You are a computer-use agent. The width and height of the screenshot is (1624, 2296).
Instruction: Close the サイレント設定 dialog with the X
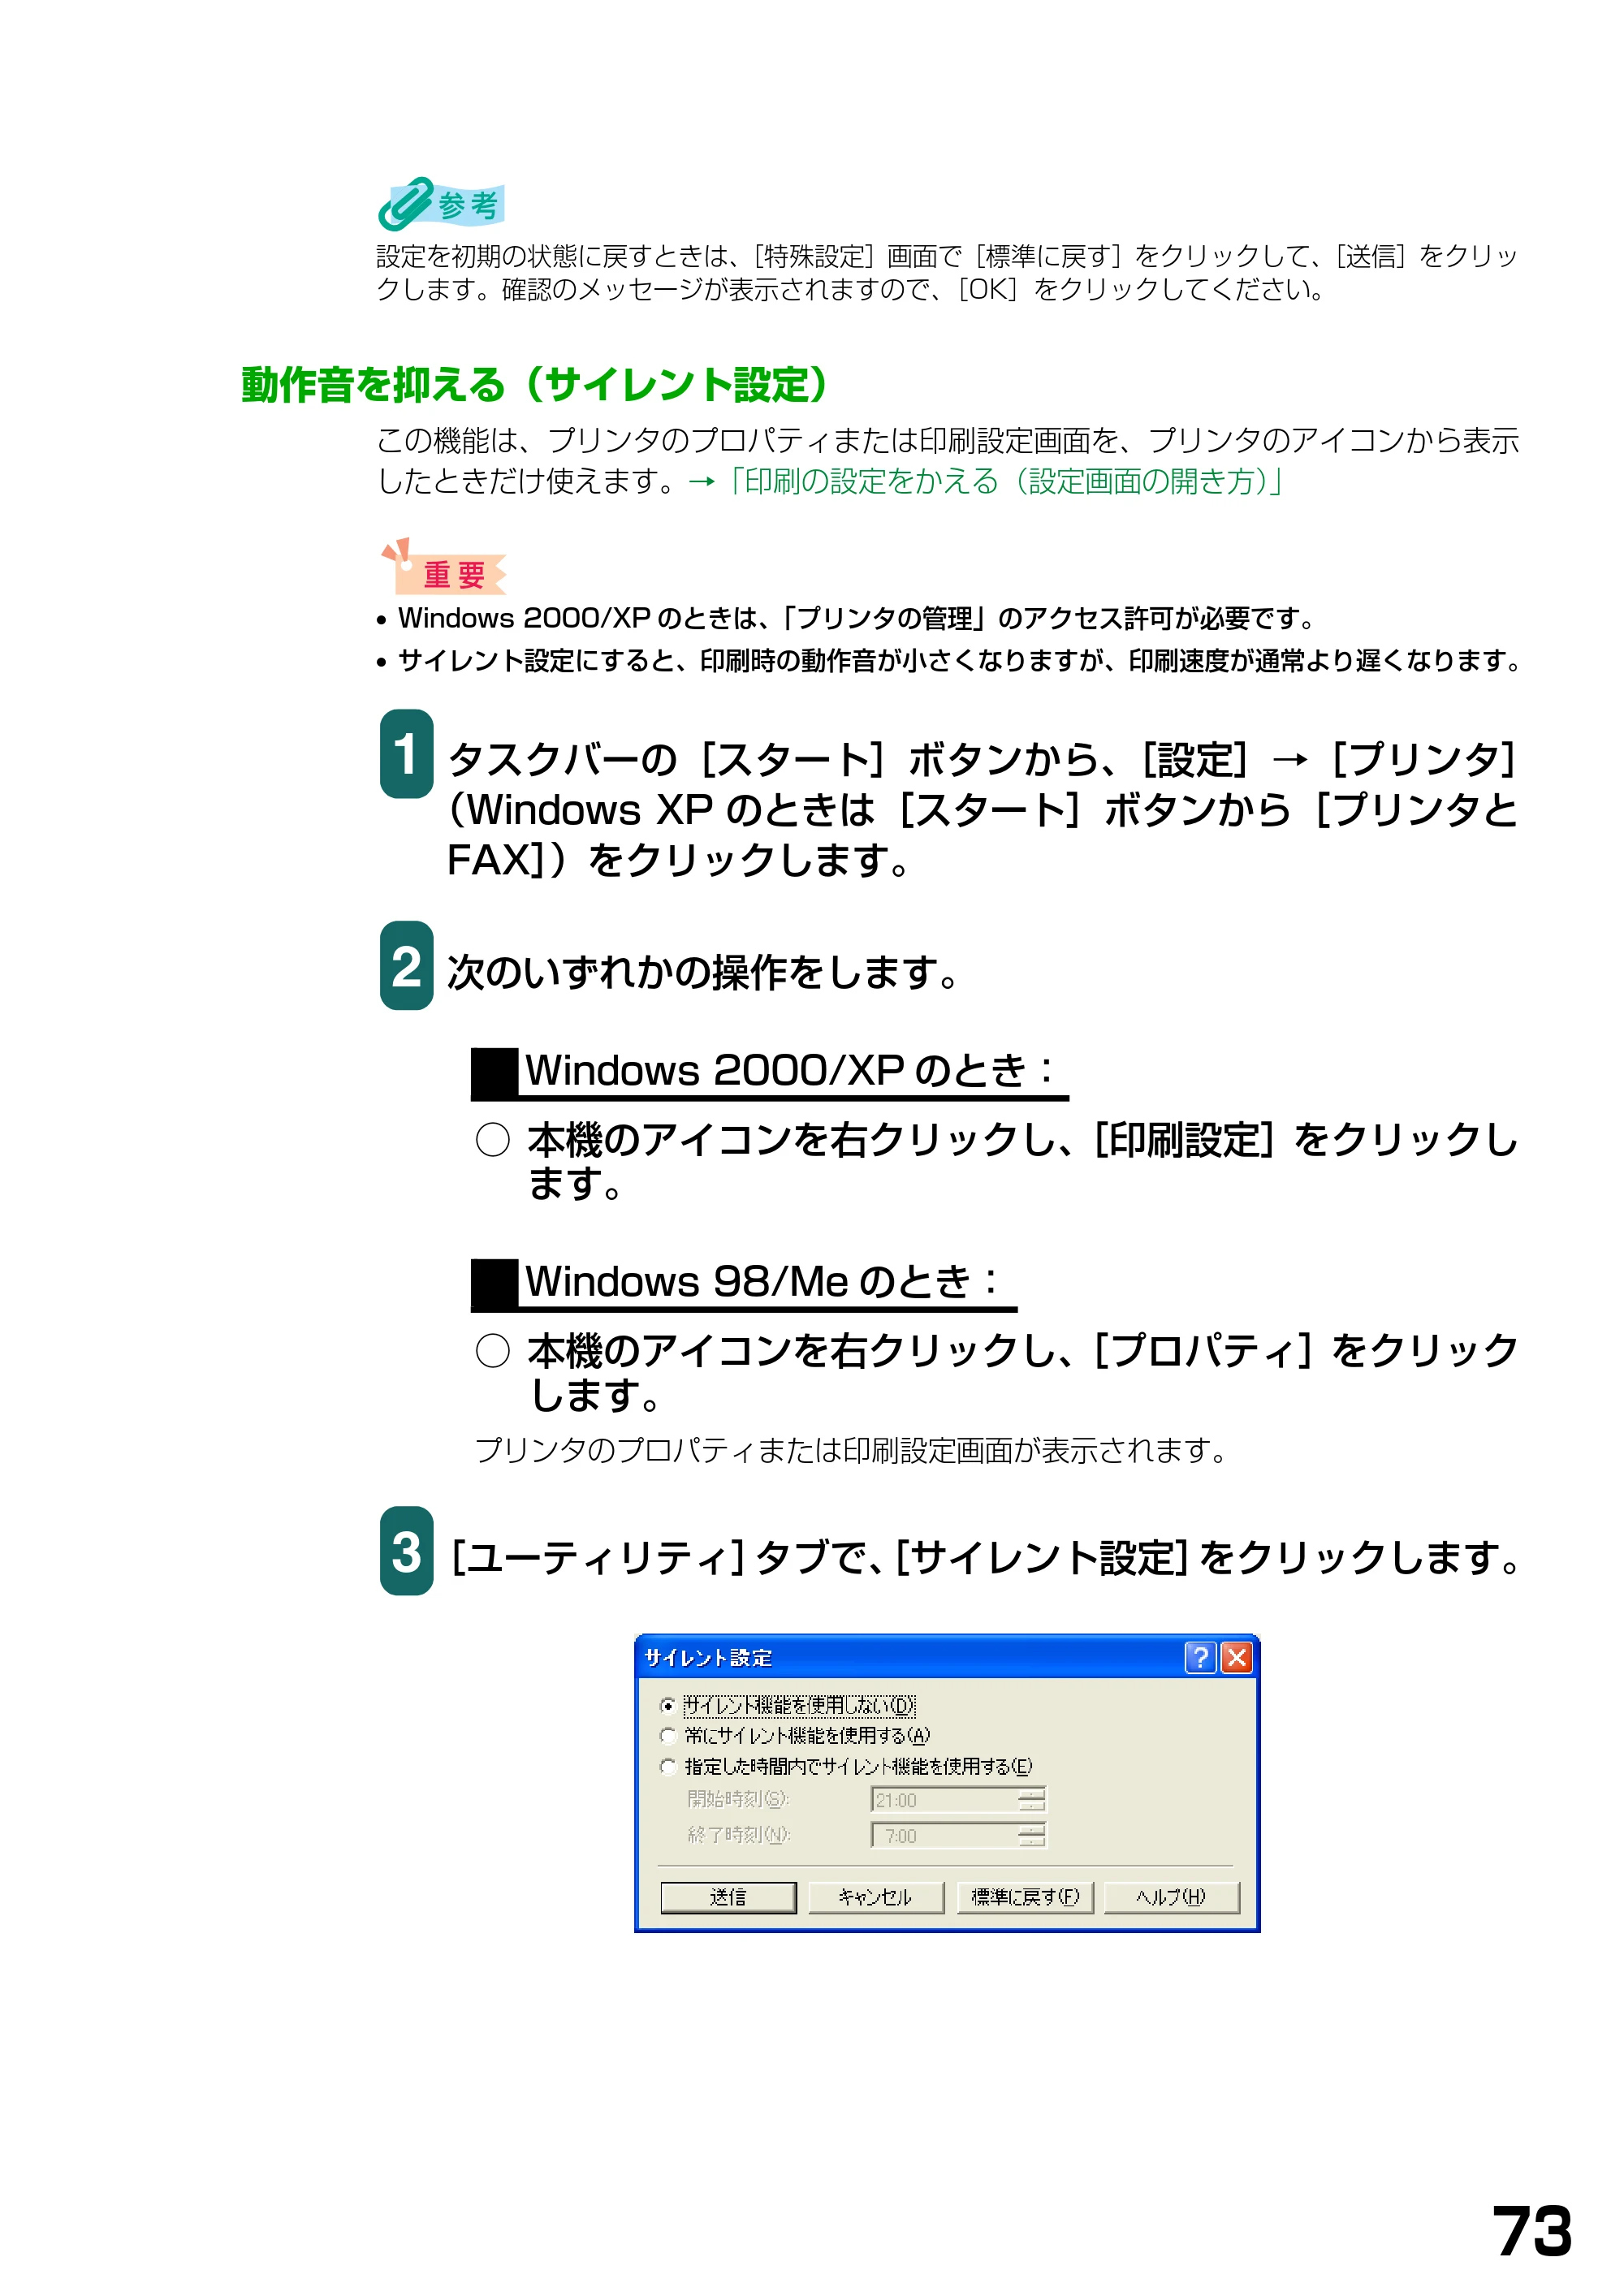tap(1237, 1658)
